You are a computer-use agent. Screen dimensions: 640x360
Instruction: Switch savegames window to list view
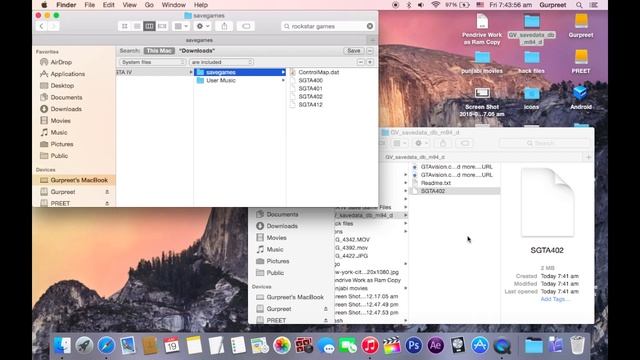click(x=137, y=26)
